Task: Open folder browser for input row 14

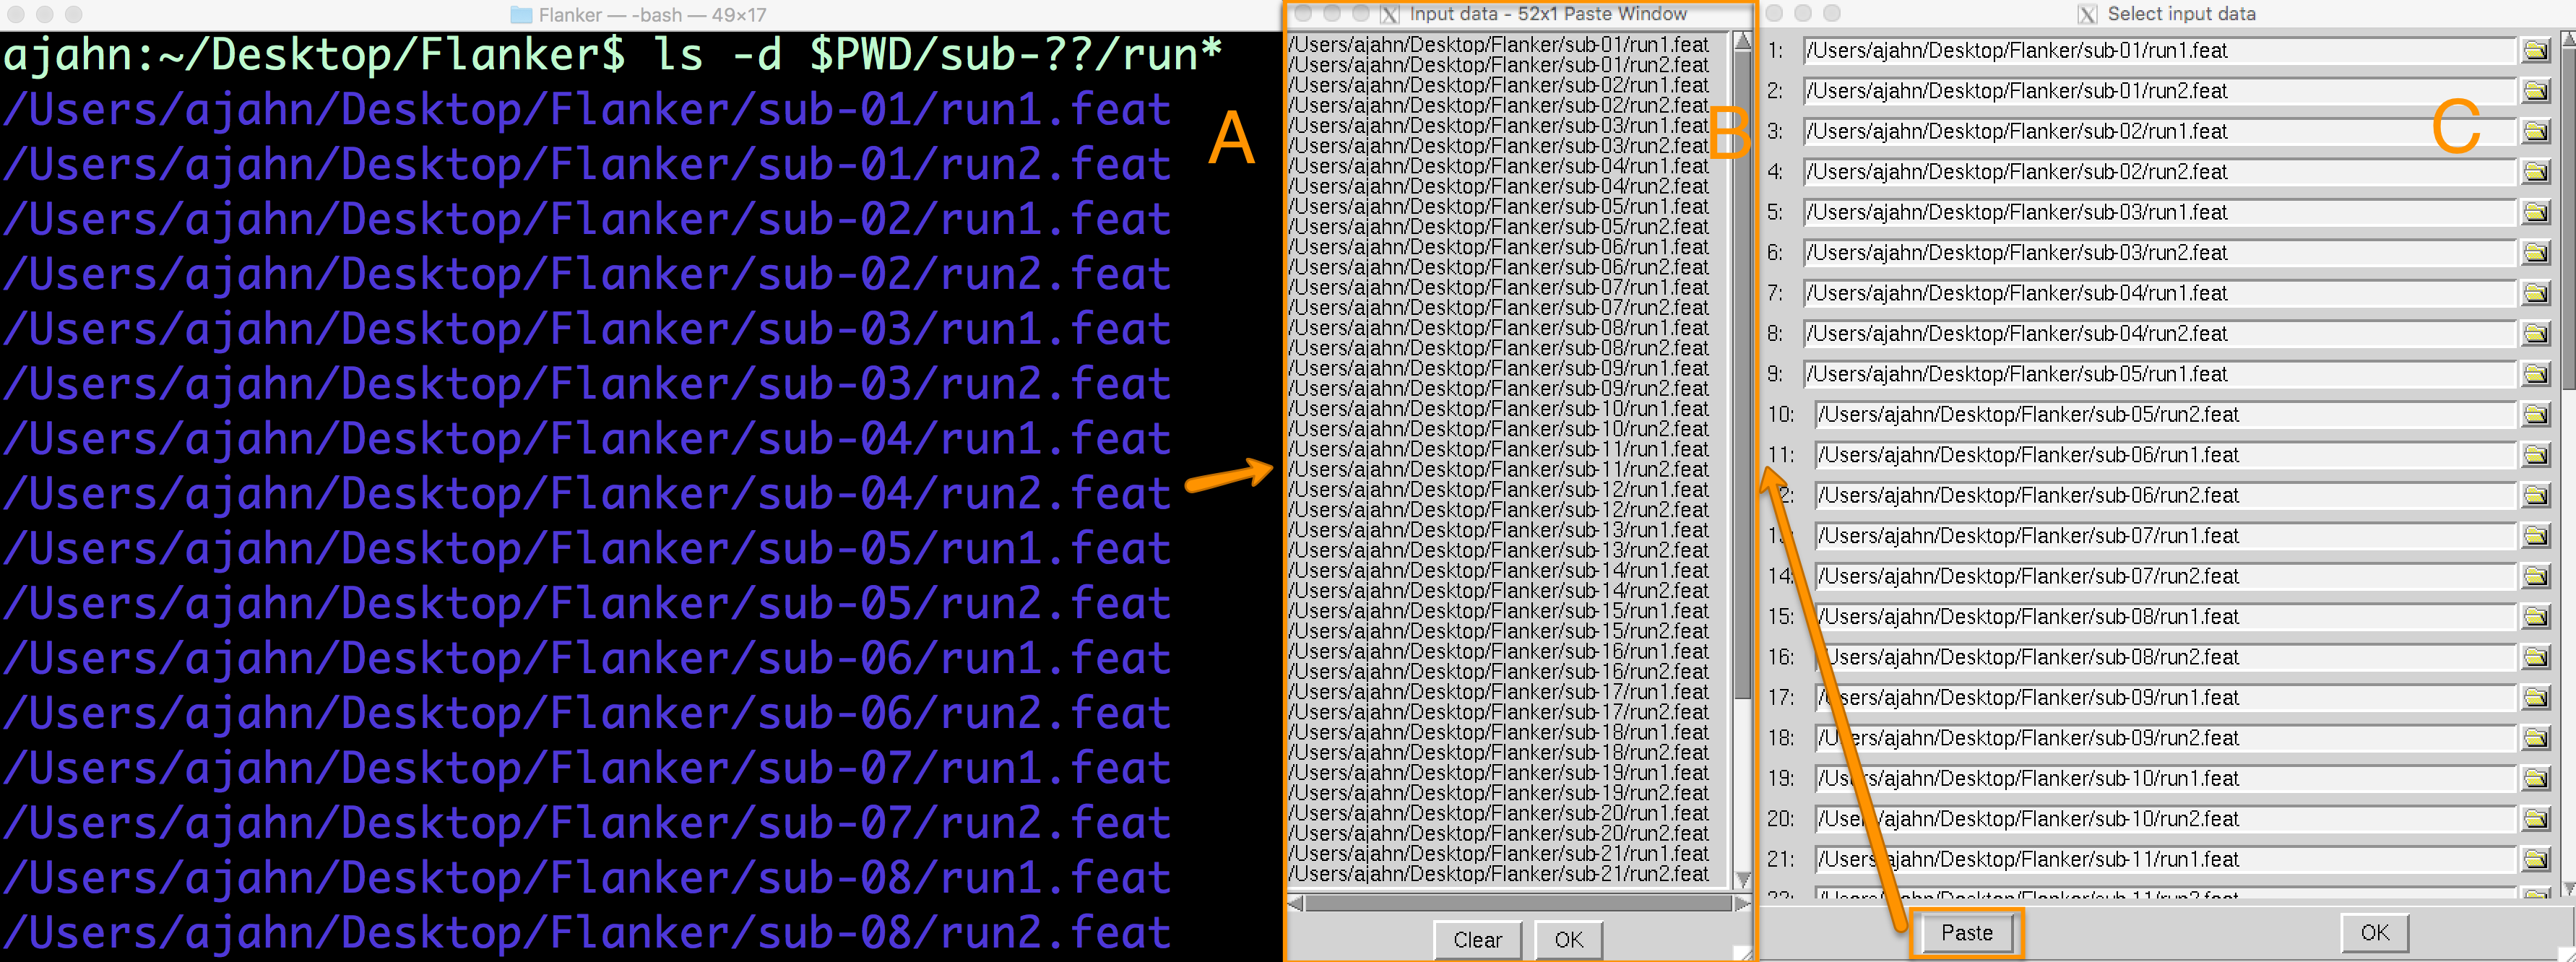Action: tap(2536, 576)
